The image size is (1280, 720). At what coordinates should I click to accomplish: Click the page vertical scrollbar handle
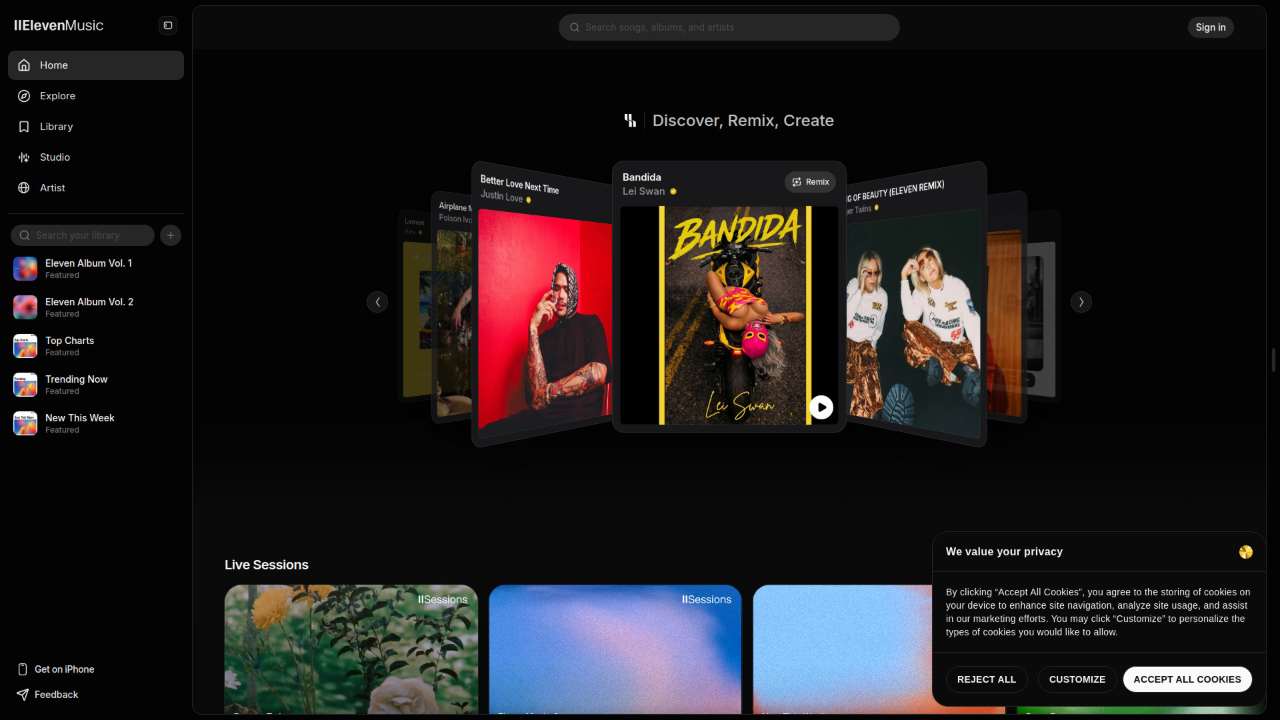coord(1274,360)
